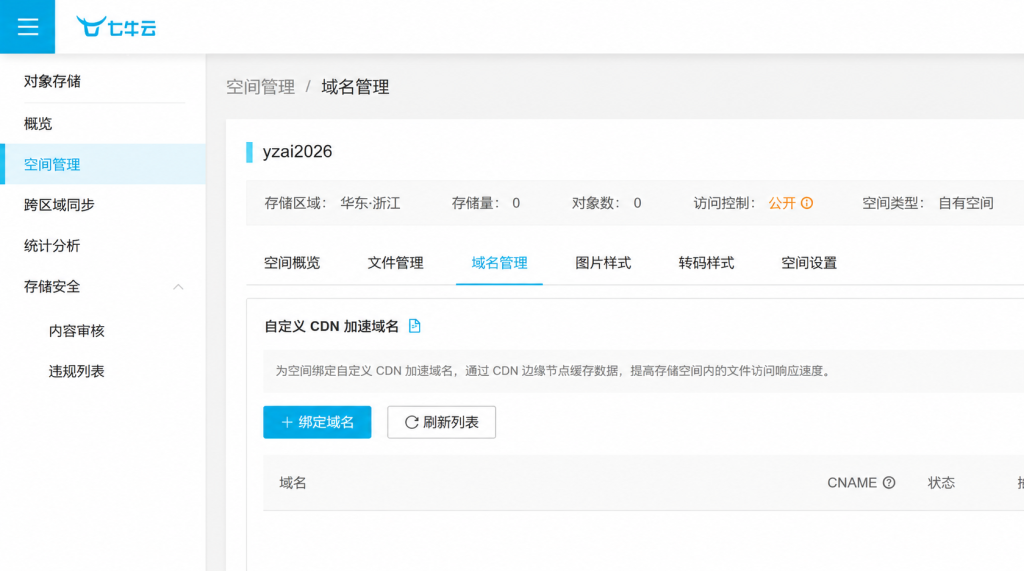The height and width of the screenshot is (571, 1024).
Task: Collapse the 存储安全 section chevron
Action: [178, 287]
